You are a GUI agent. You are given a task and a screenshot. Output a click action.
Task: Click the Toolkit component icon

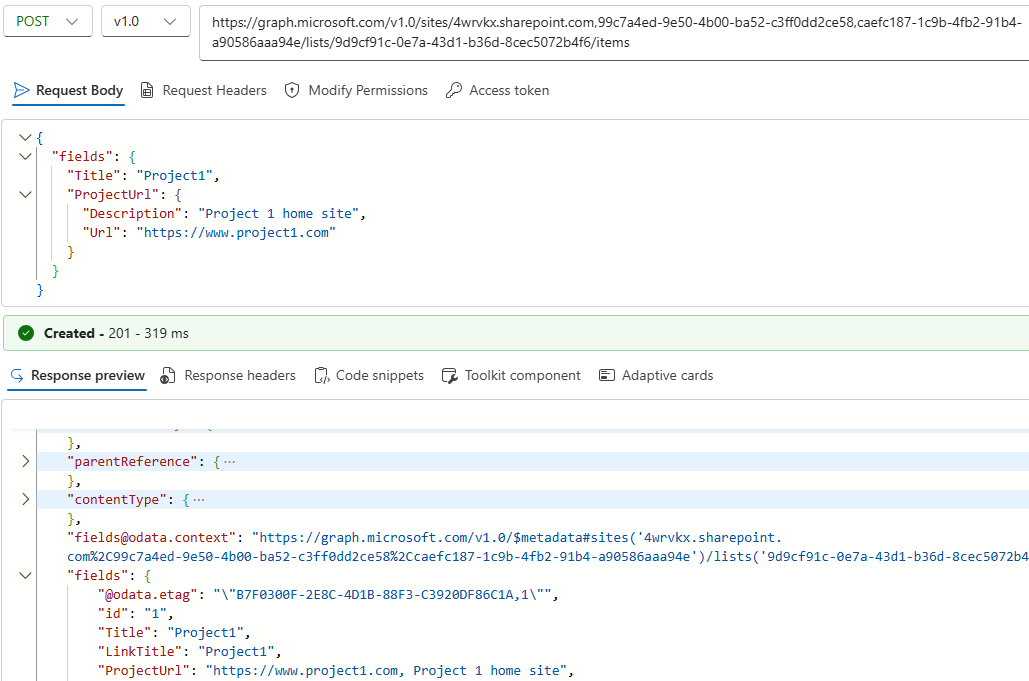(450, 376)
